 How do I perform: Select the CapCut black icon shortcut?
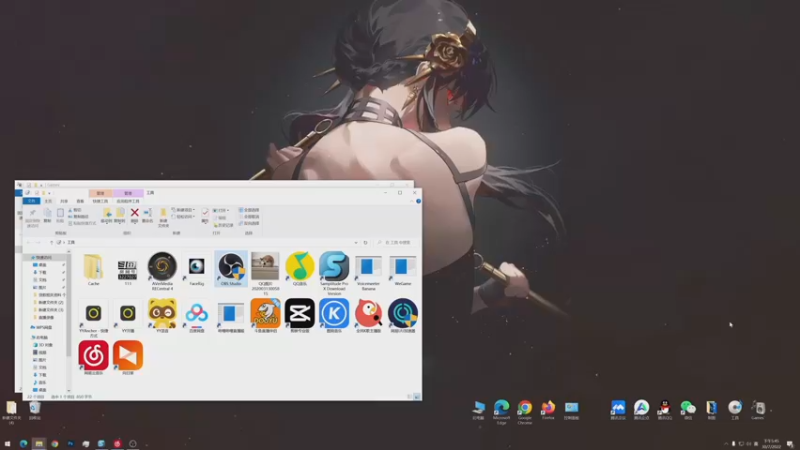(299, 316)
